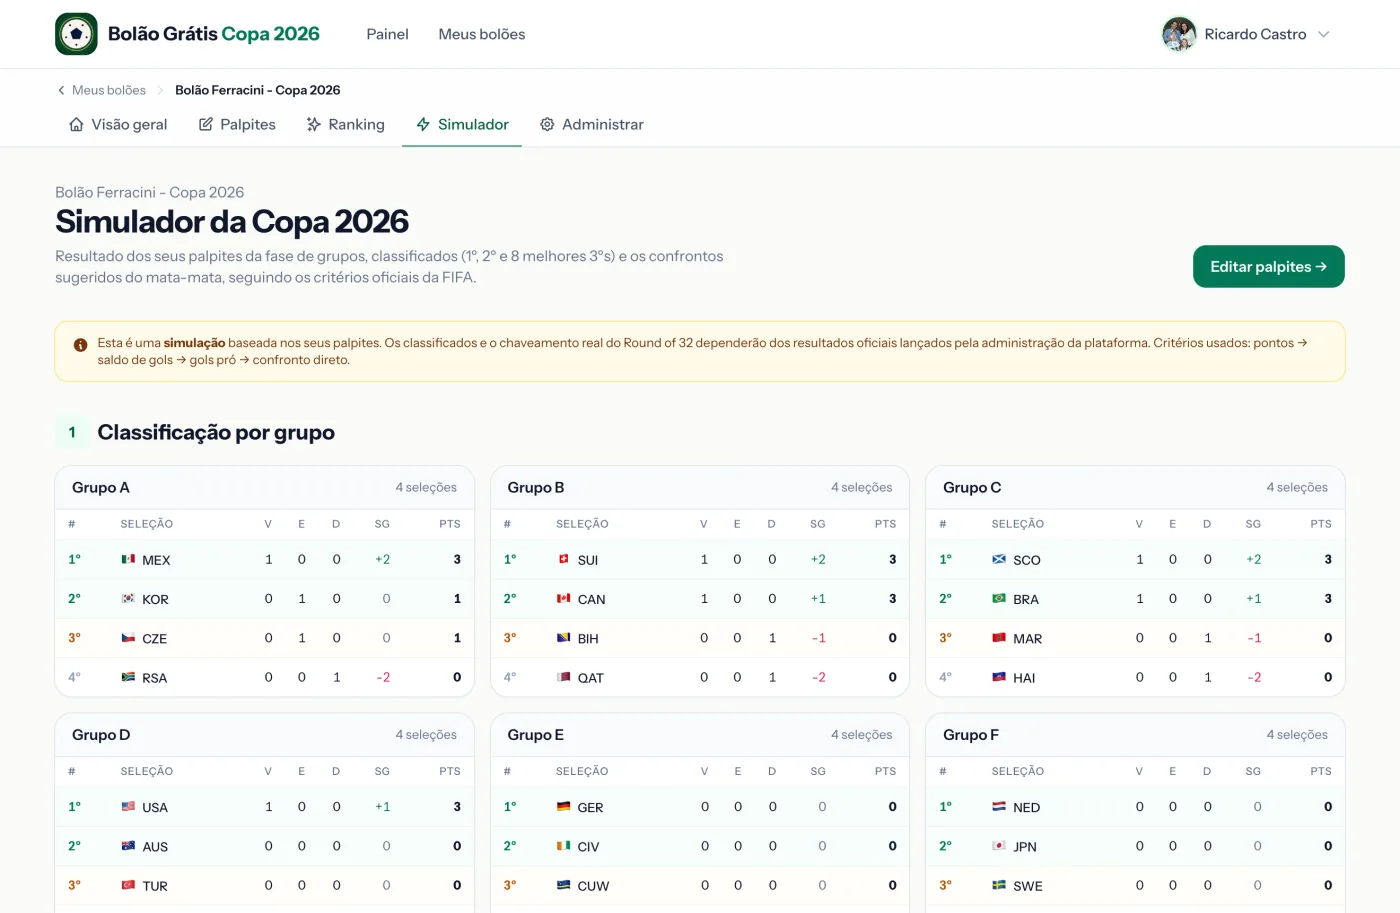Screen dimensions: 1400x913
Task: Click the BRA team name in Grupo C
Action: tap(1026, 599)
